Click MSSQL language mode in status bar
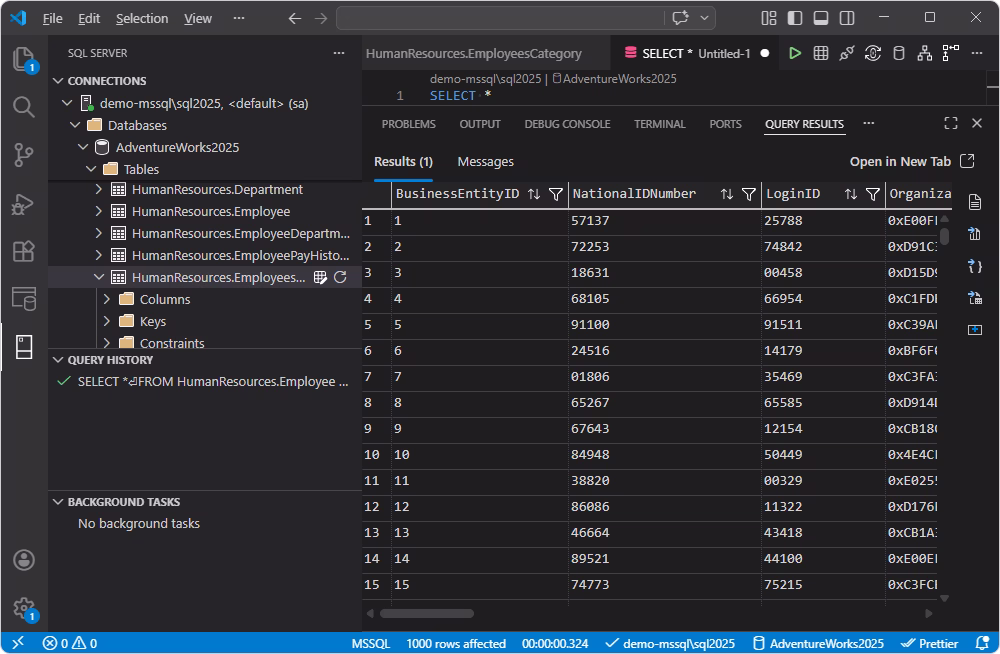This screenshot has width=1000, height=654. click(371, 643)
